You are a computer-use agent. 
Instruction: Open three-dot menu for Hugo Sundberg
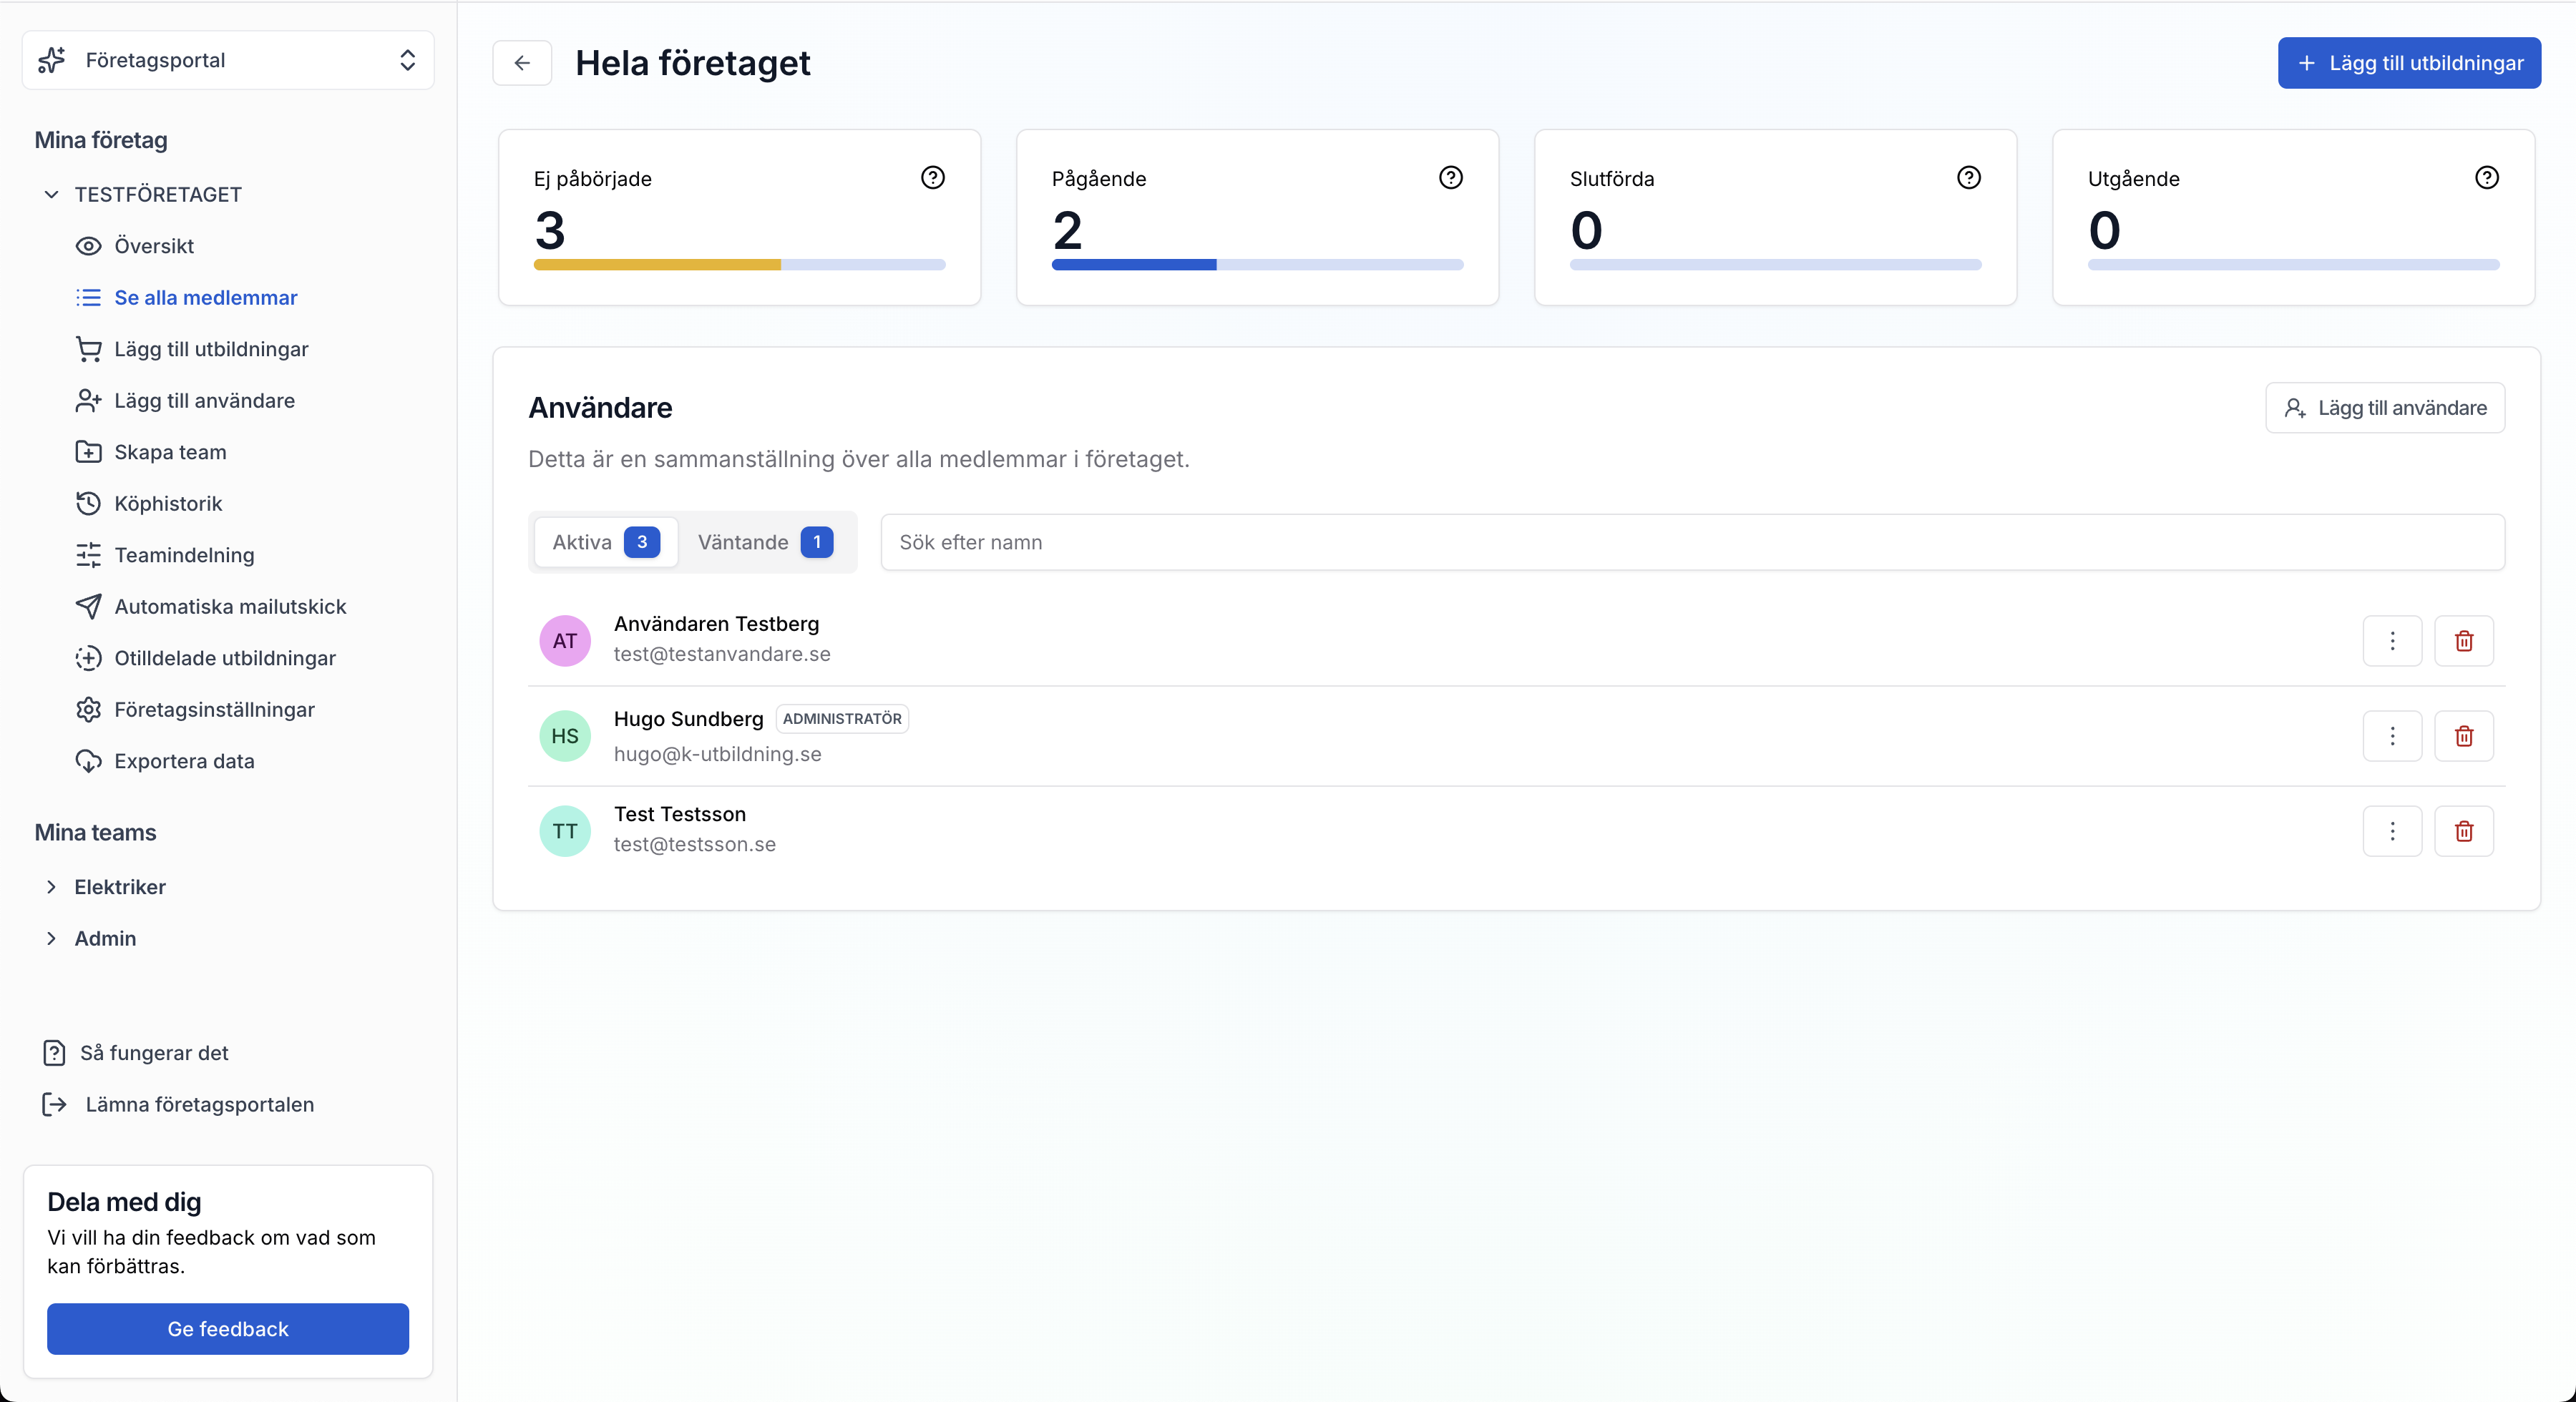point(2392,736)
